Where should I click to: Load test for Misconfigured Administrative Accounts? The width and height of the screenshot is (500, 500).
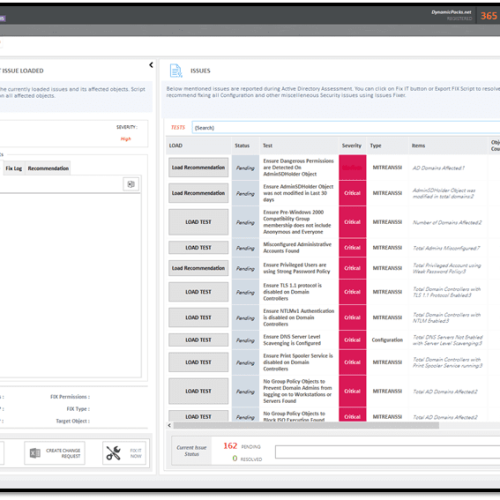[x=198, y=248]
